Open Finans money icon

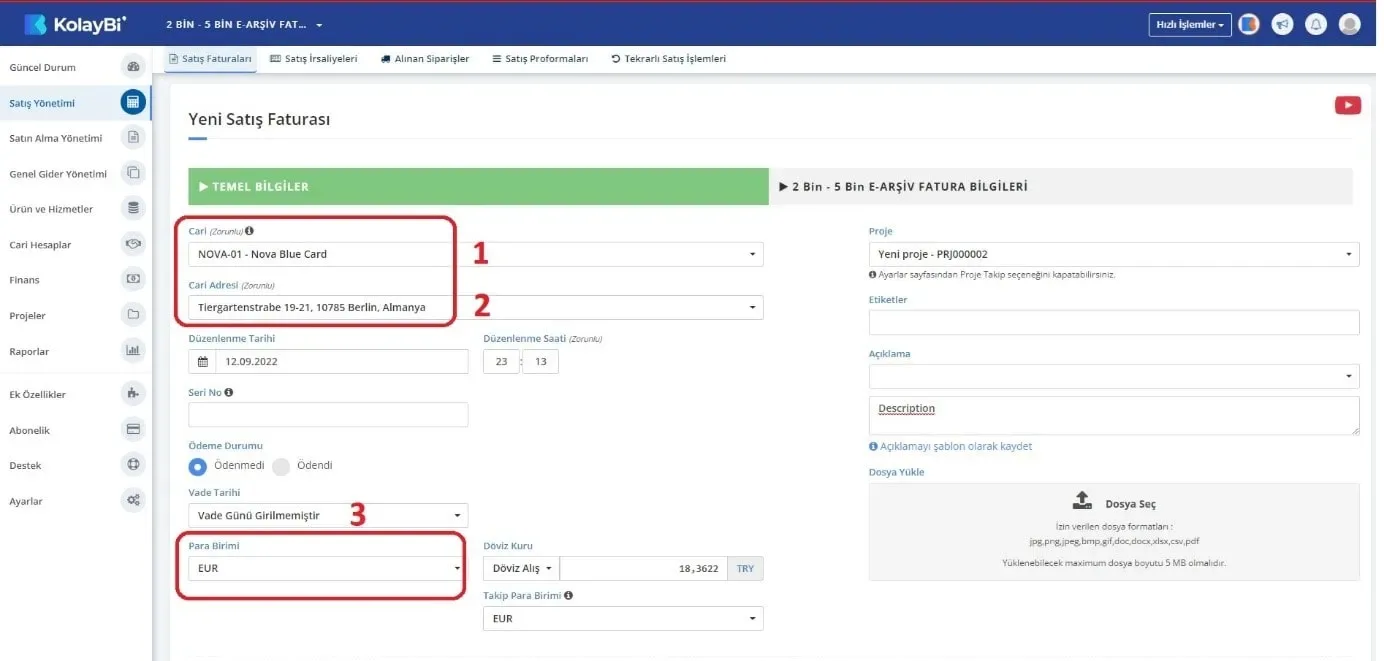pos(133,279)
